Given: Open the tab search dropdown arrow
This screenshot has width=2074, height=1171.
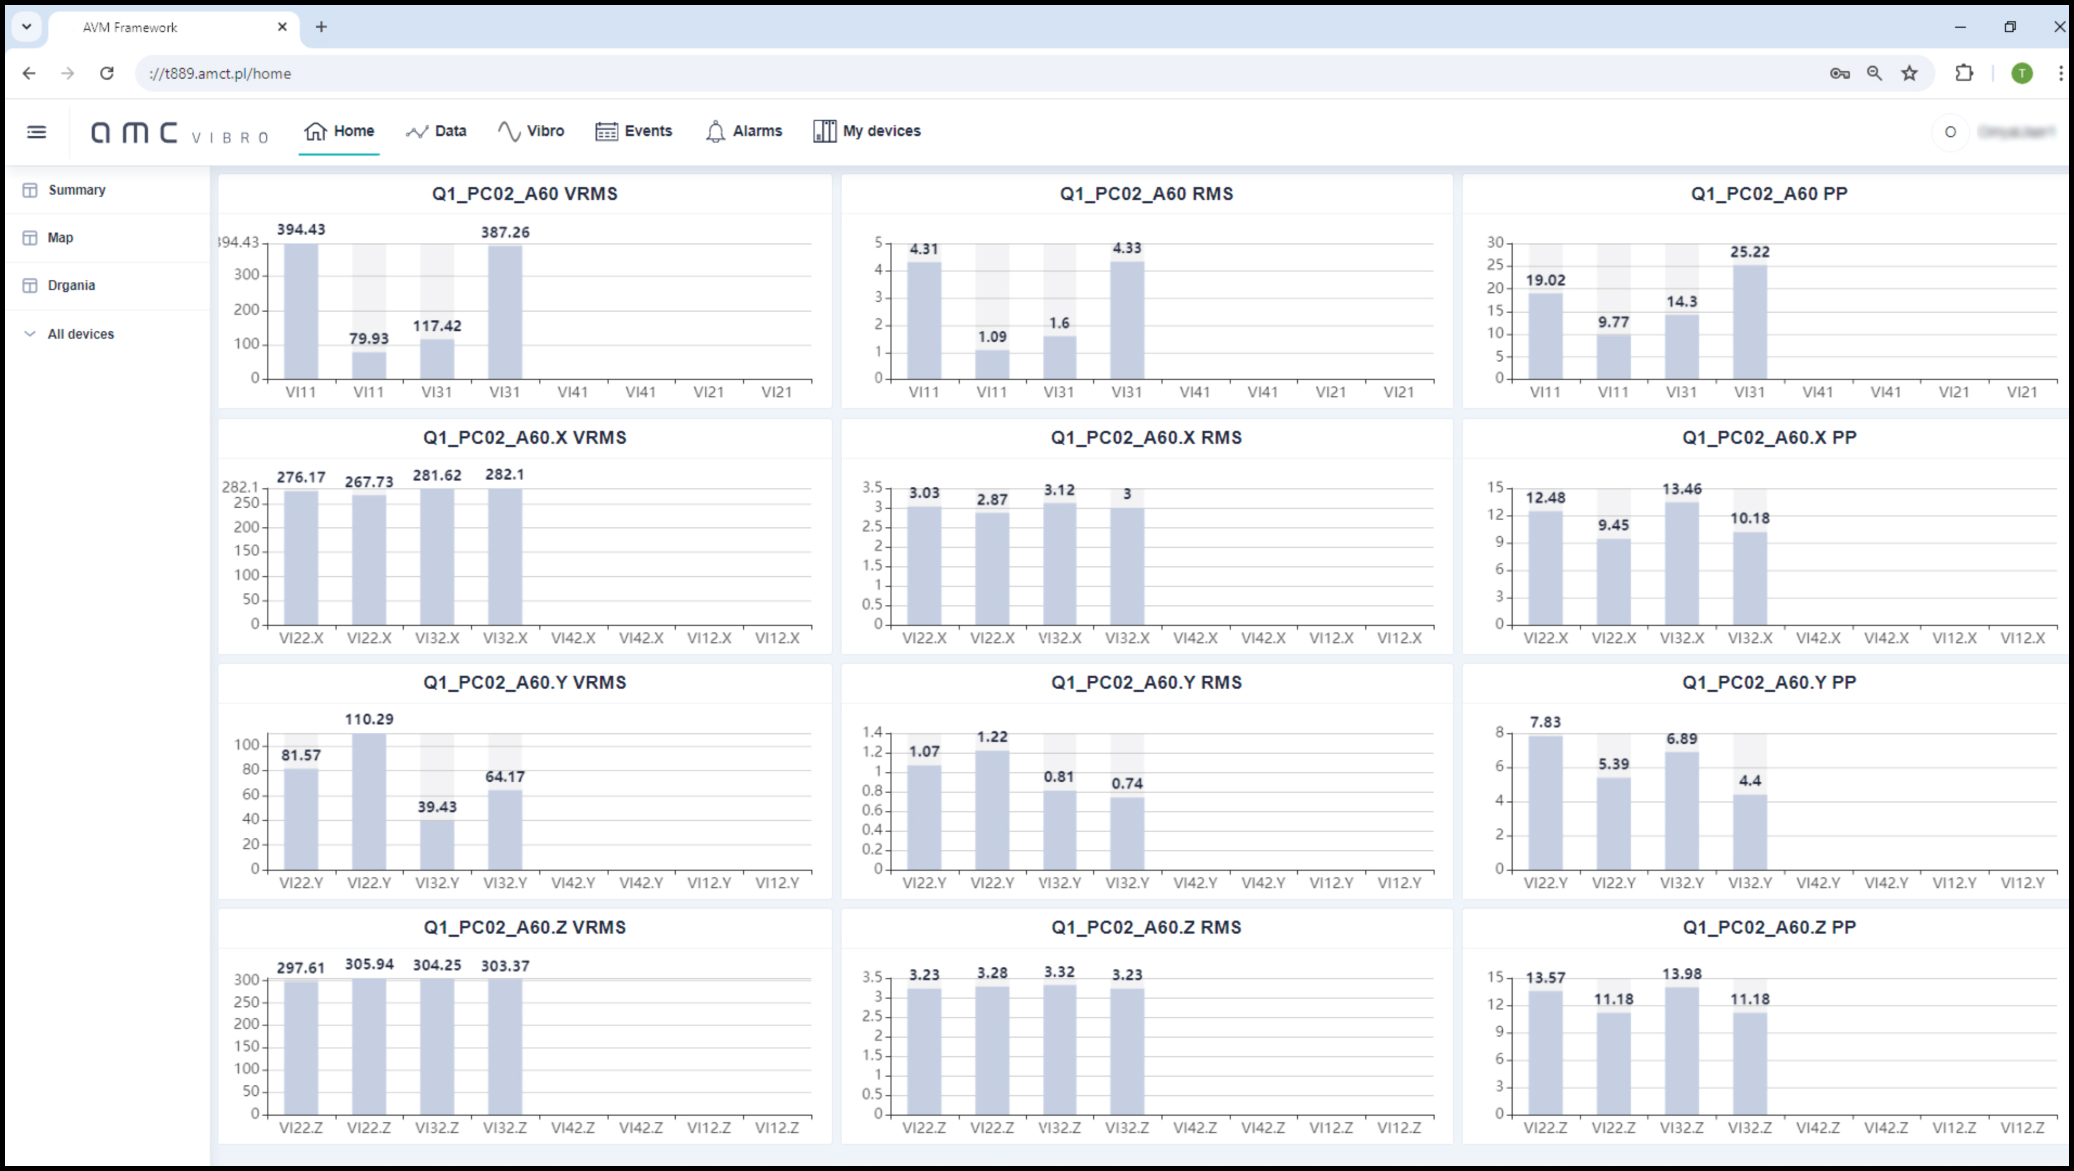Looking at the screenshot, I should (27, 27).
